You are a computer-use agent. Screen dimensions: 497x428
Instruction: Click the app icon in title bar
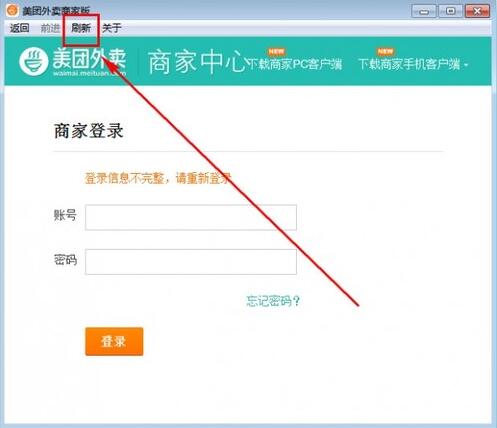(12, 10)
